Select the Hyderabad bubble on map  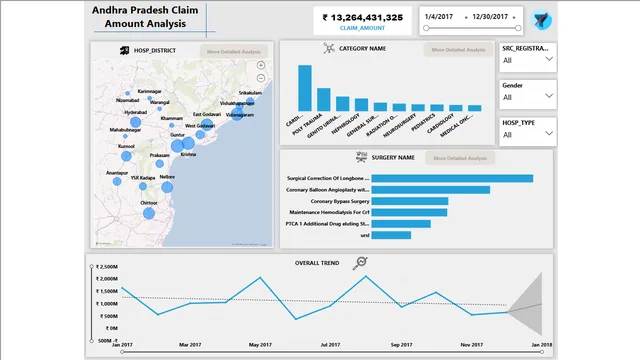136,122
